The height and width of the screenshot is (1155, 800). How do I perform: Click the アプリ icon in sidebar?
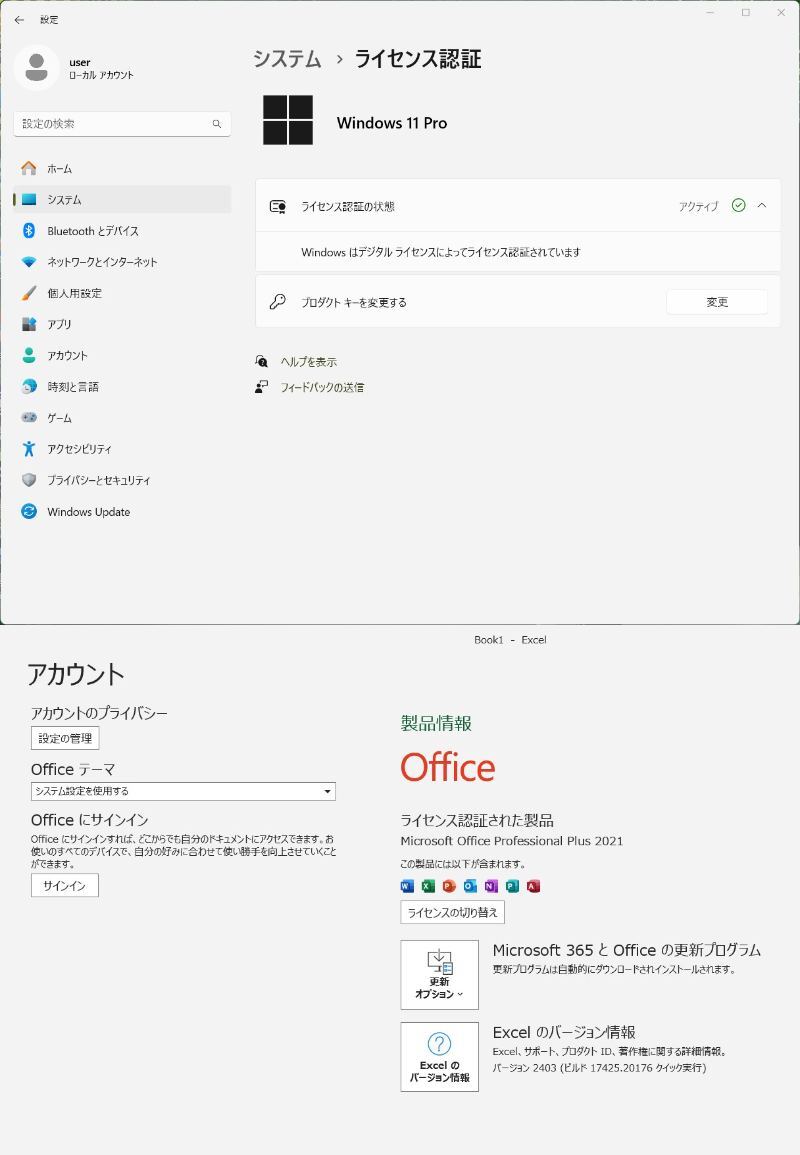click(29, 324)
